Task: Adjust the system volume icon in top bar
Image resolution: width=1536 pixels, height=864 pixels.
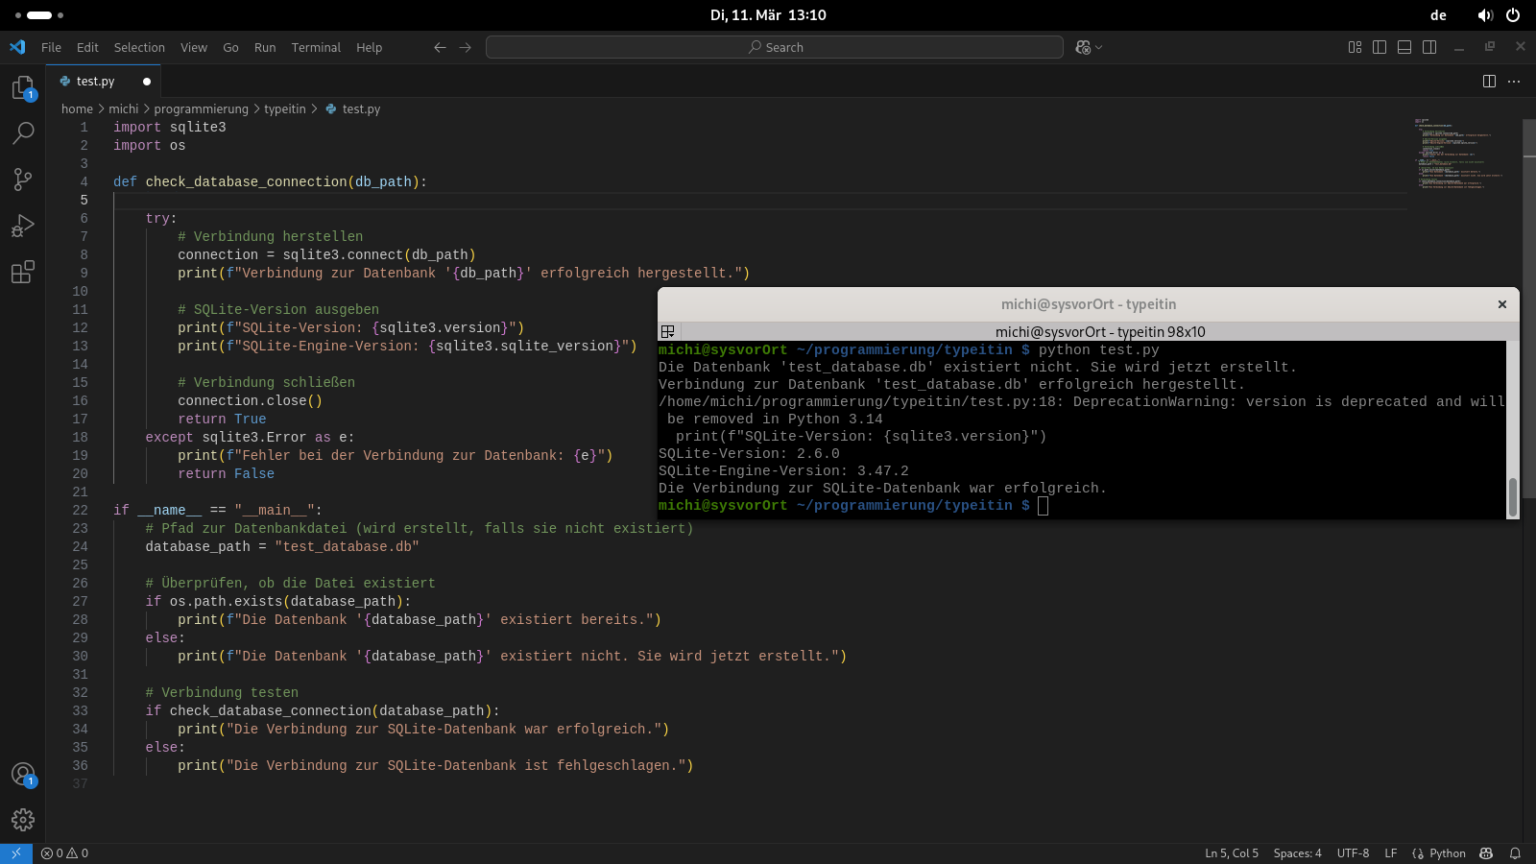Action: 1485,15
